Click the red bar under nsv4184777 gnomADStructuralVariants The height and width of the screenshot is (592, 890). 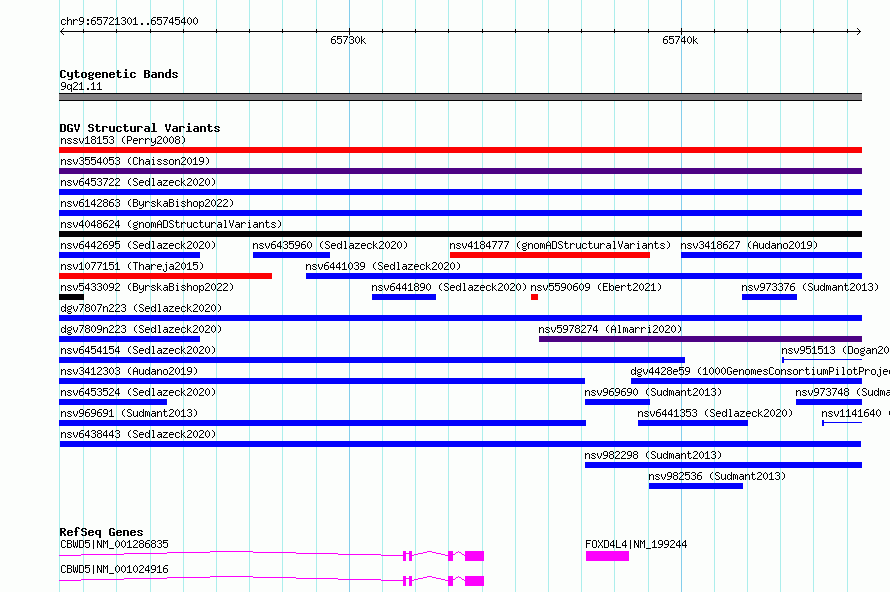[x=549, y=255]
